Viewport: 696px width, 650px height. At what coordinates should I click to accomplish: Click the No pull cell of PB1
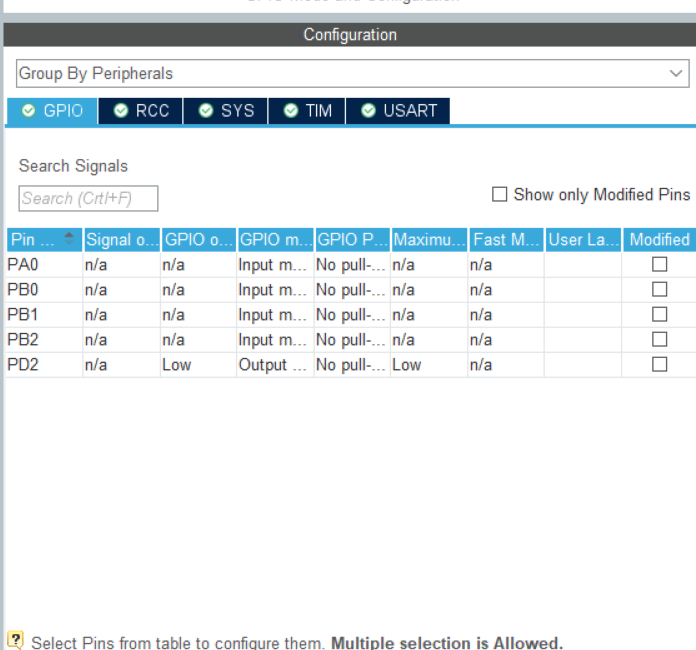(x=352, y=315)
